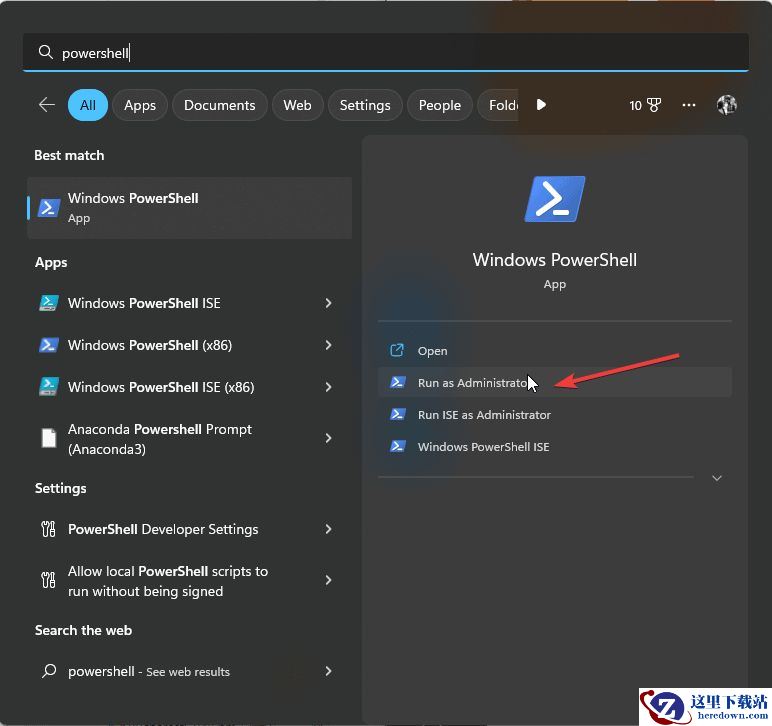Expand more actions with the down chevron

[x=716, y=479]
